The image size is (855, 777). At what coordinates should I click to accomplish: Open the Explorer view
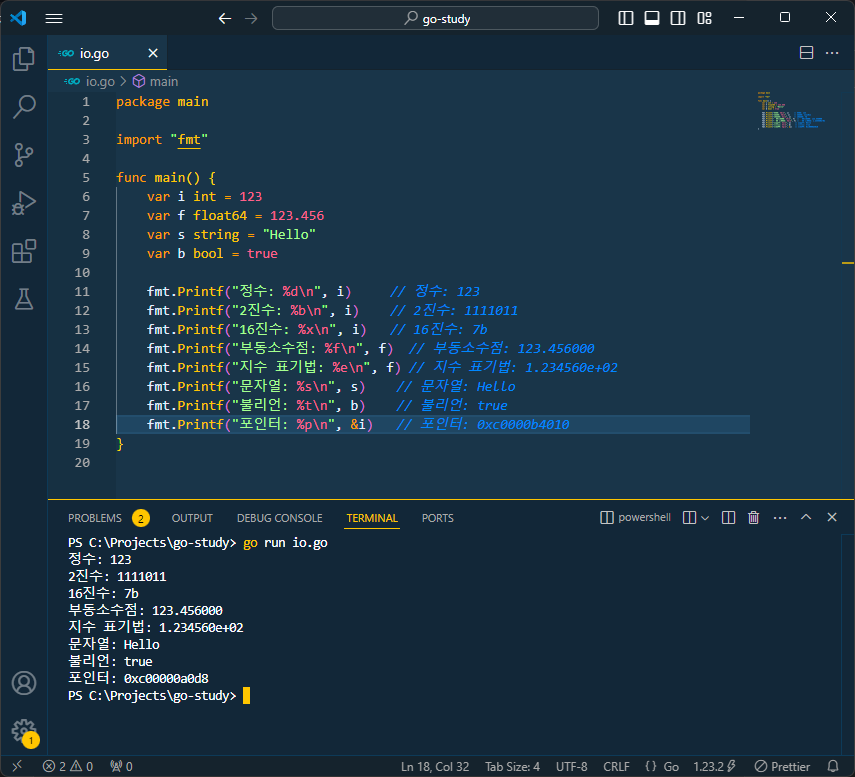coord(23,60)
